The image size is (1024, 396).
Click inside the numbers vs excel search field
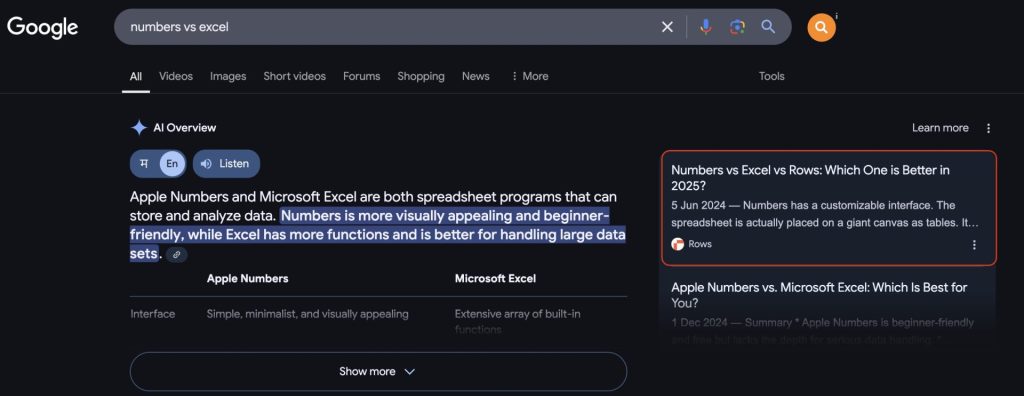click(x=385, y=27)
